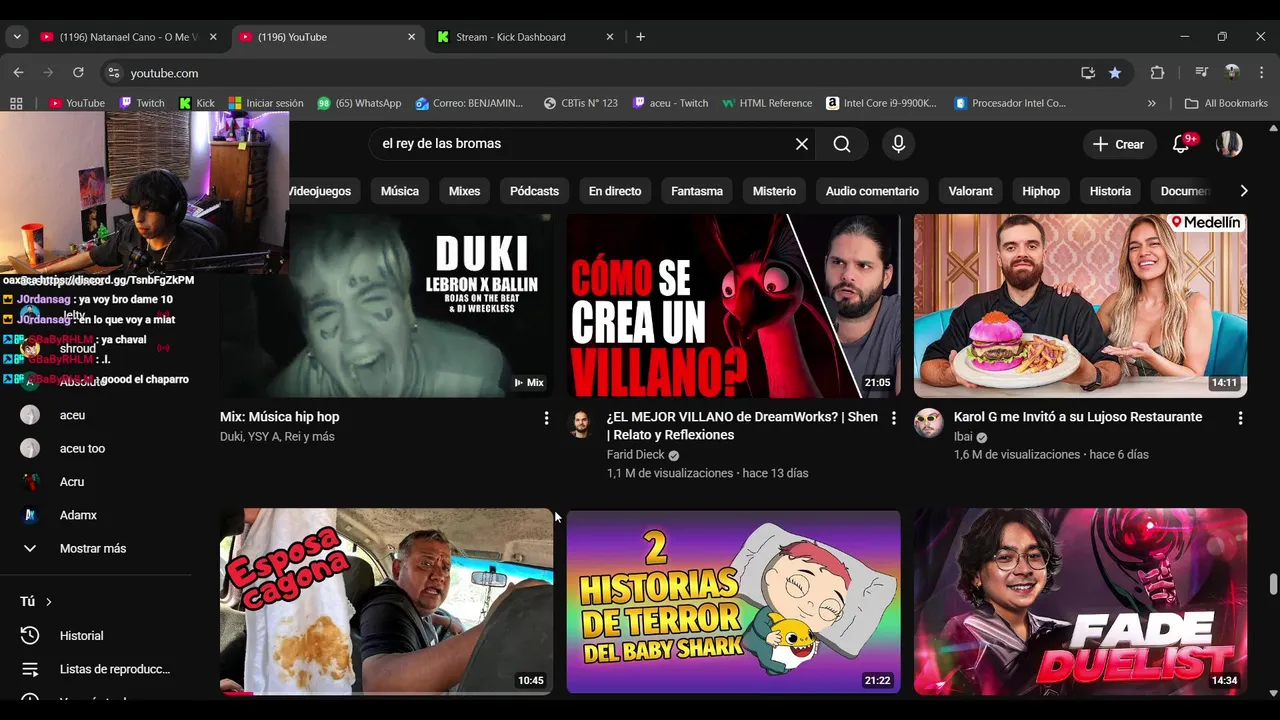Select the Valorant filter chip

coord(970,191)
